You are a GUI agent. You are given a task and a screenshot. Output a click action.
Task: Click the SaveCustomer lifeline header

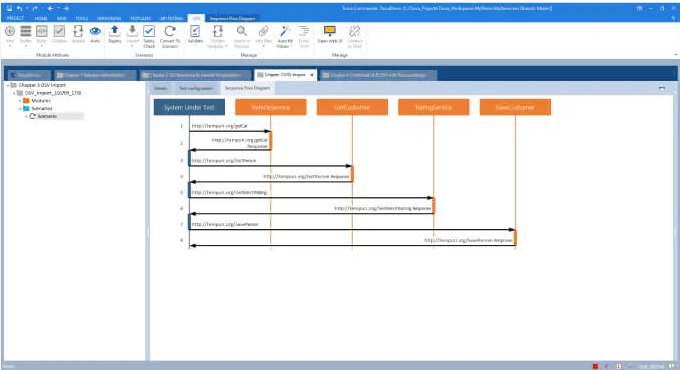[x=515, y=107]
